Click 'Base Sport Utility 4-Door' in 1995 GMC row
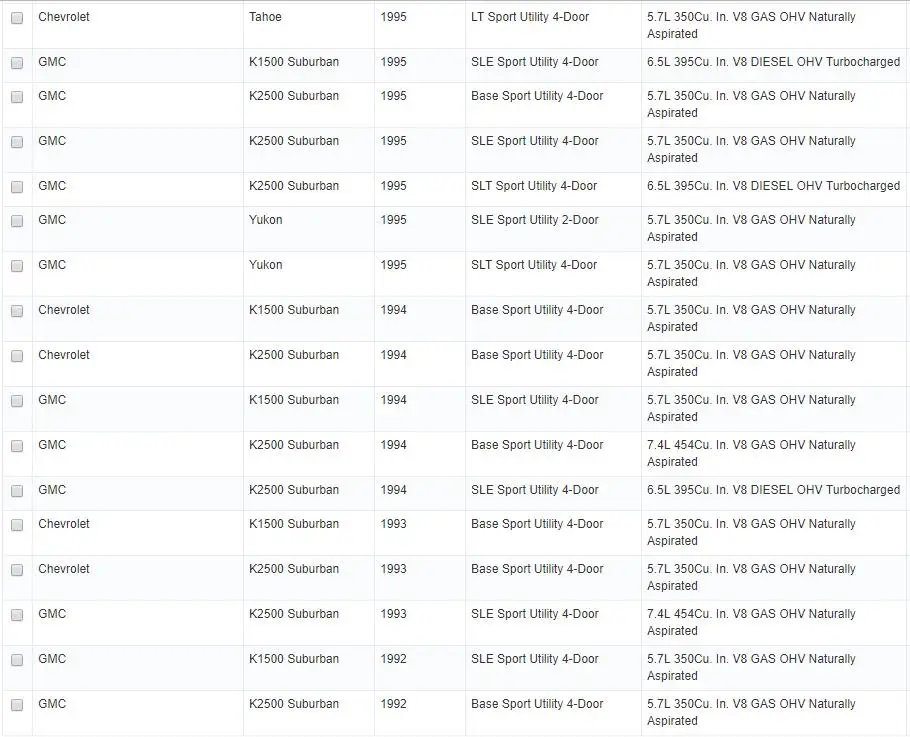Image resolution: width=910 pixels, height=737 pixels. (537, 96)
